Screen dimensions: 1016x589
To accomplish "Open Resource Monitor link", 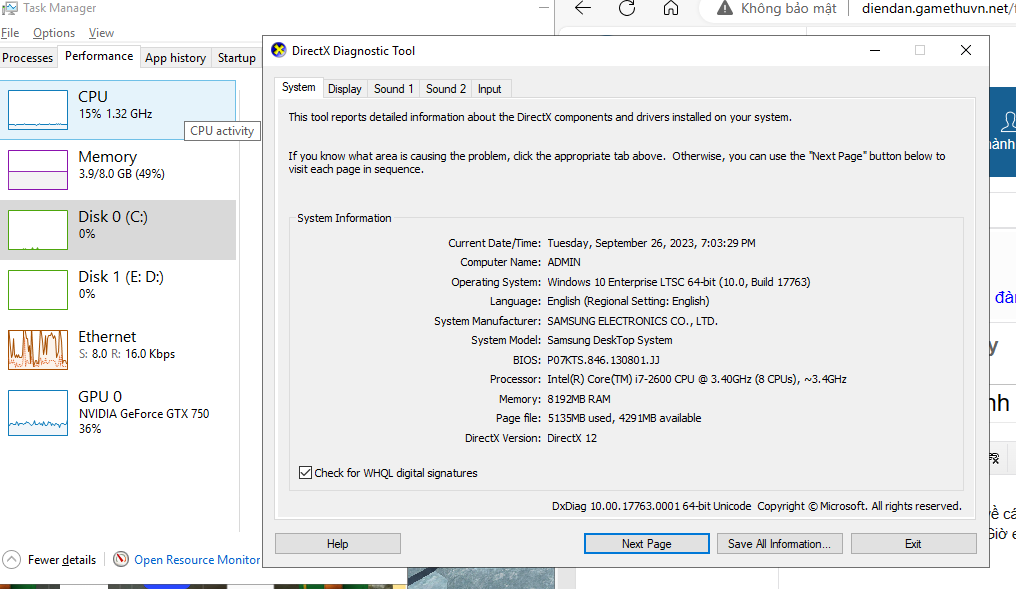I will pyautogui.click(x=197, y=560).
